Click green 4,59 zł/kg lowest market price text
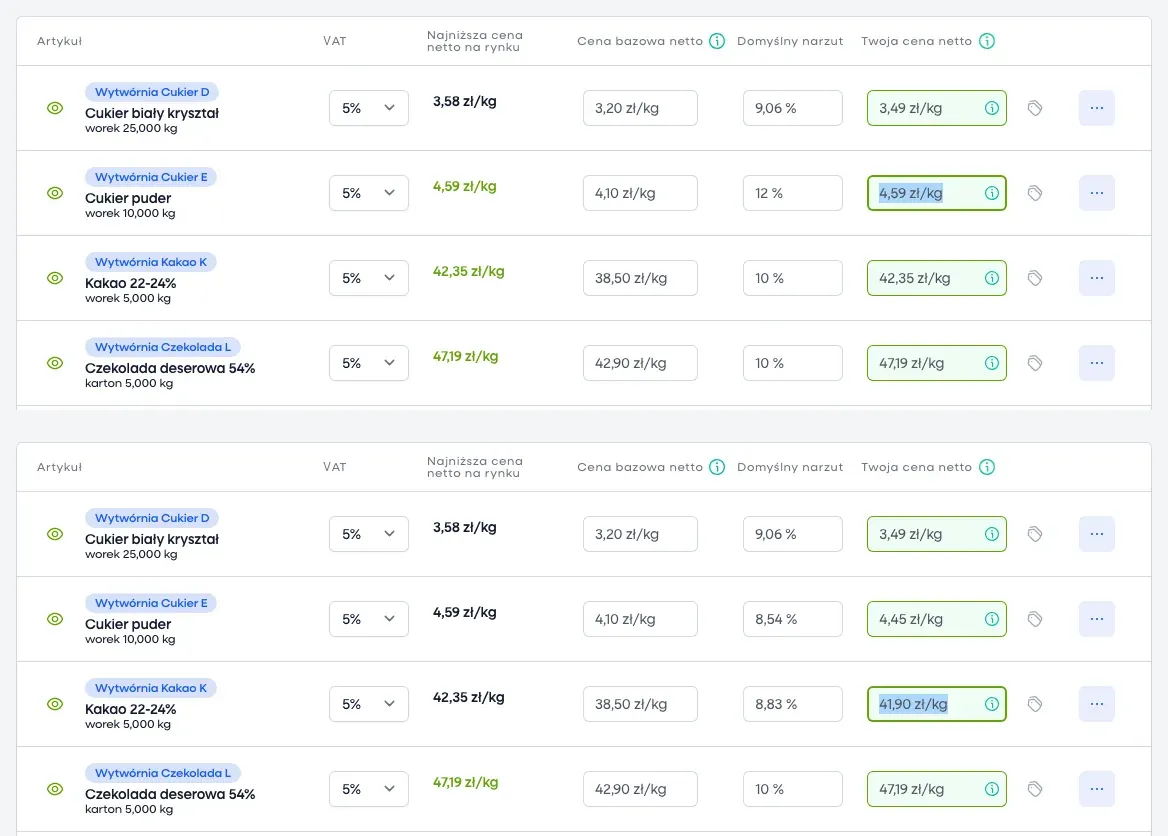 click(464, 186)
